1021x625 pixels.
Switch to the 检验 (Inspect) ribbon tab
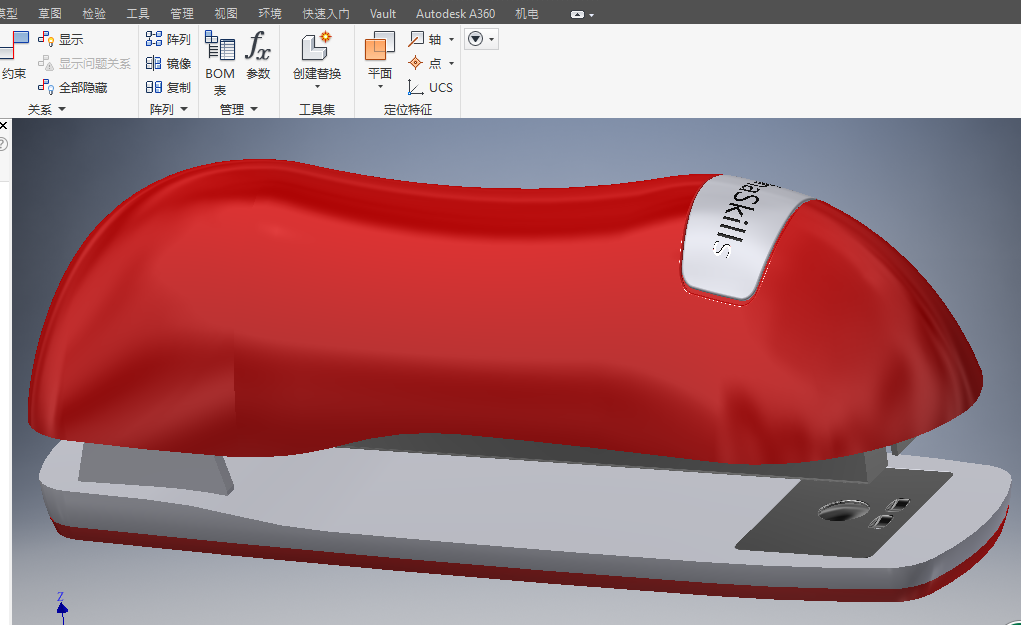pos(94,14)
